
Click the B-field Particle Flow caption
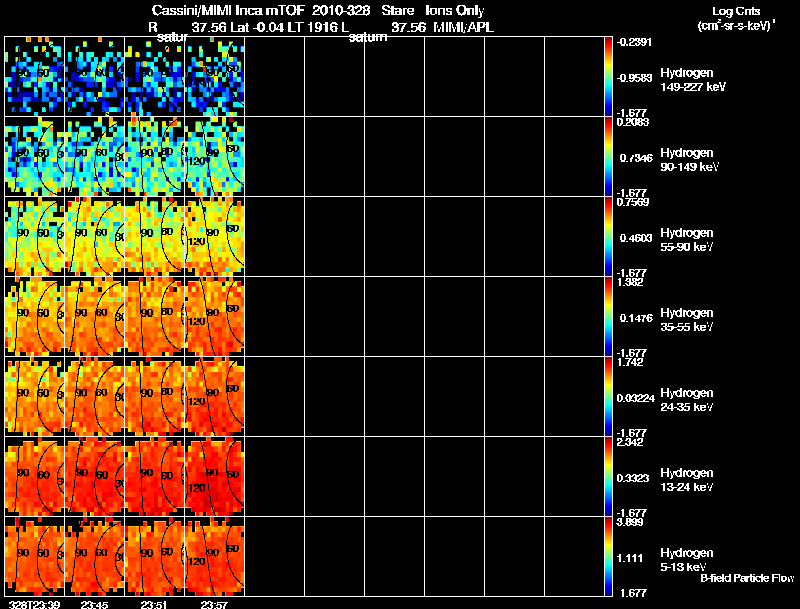coord(746,578)
